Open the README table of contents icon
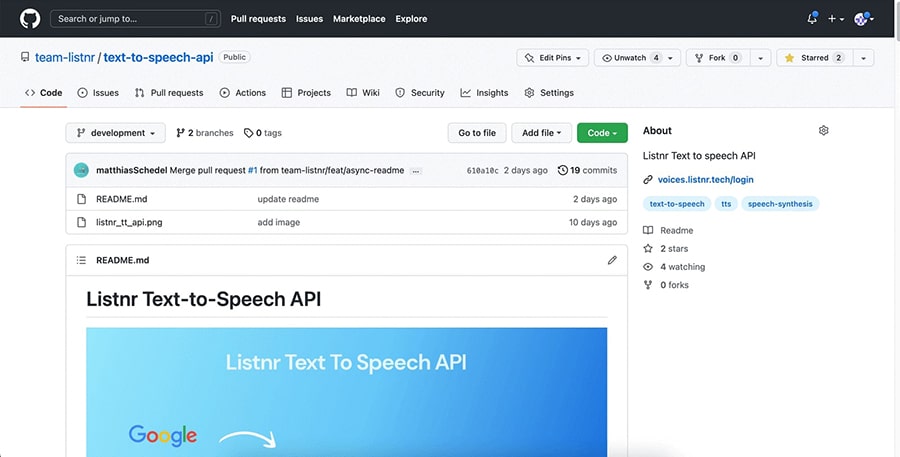The height and width of the screenshot is (457, 900). pyautogui.click(x=82, y=260)
